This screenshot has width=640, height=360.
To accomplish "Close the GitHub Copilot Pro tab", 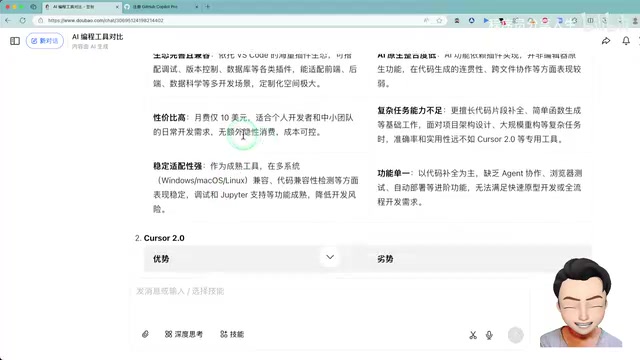I will tap(197, 7).
